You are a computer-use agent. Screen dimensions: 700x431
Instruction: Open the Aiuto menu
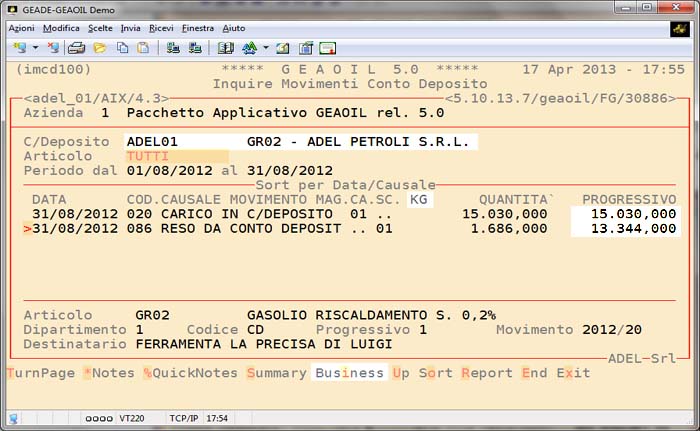pos(234,28)
